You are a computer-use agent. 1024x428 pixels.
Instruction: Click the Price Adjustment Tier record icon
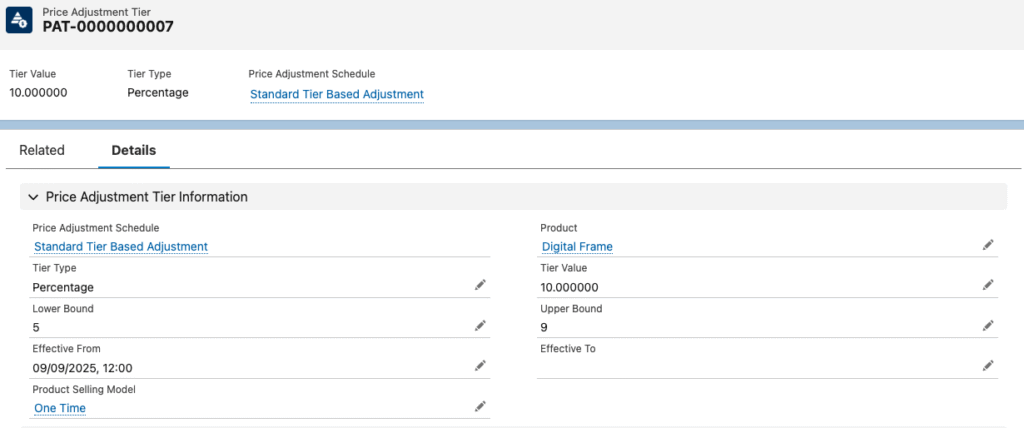point(20,20)
